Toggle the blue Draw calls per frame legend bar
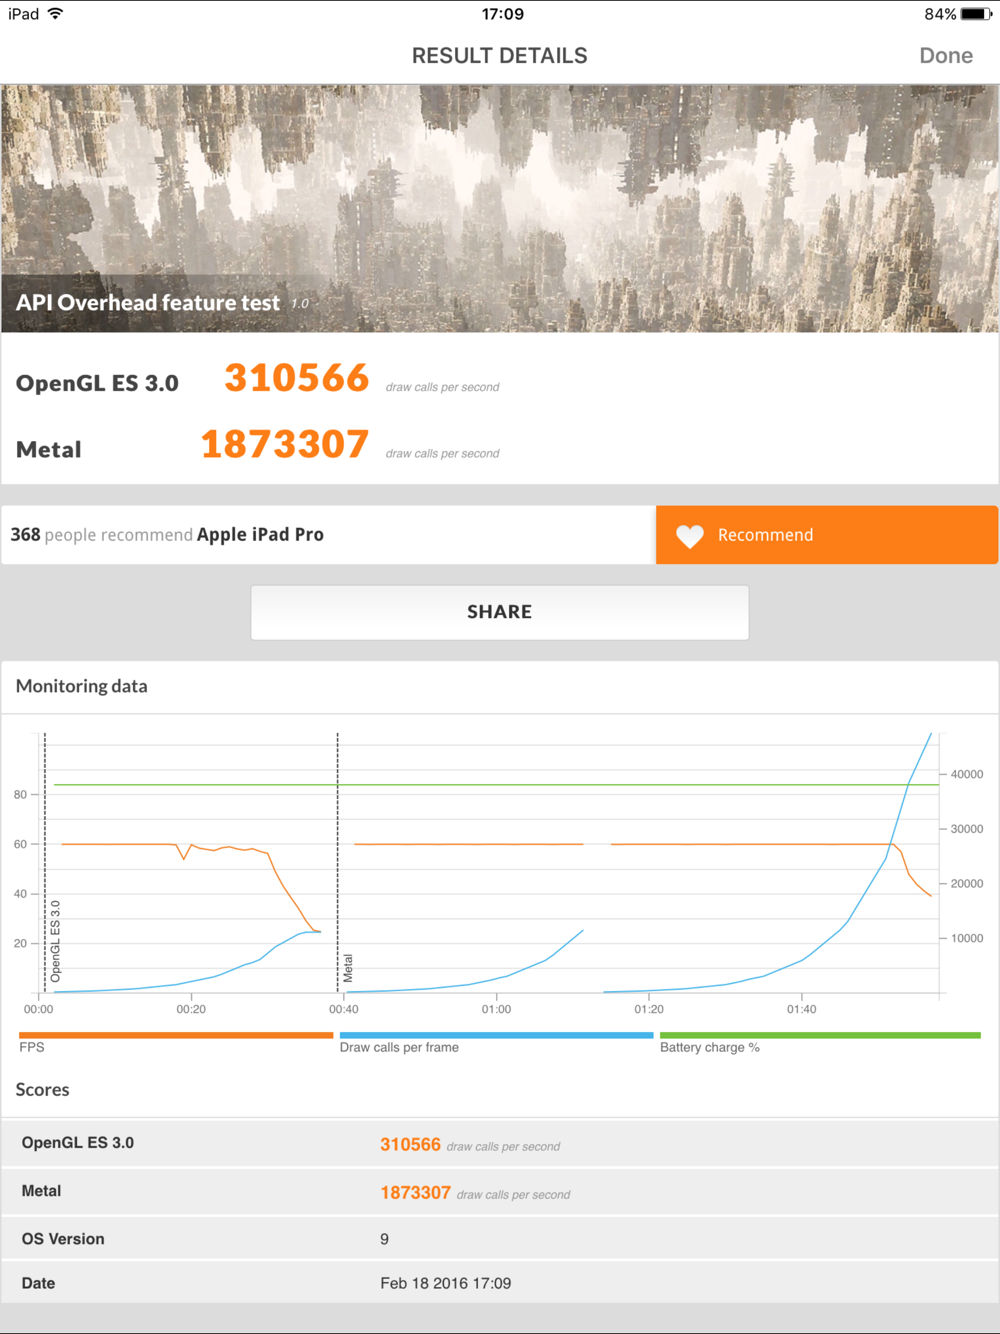The height and width of the screenshot is (1334, 1000). [496, 1035]
